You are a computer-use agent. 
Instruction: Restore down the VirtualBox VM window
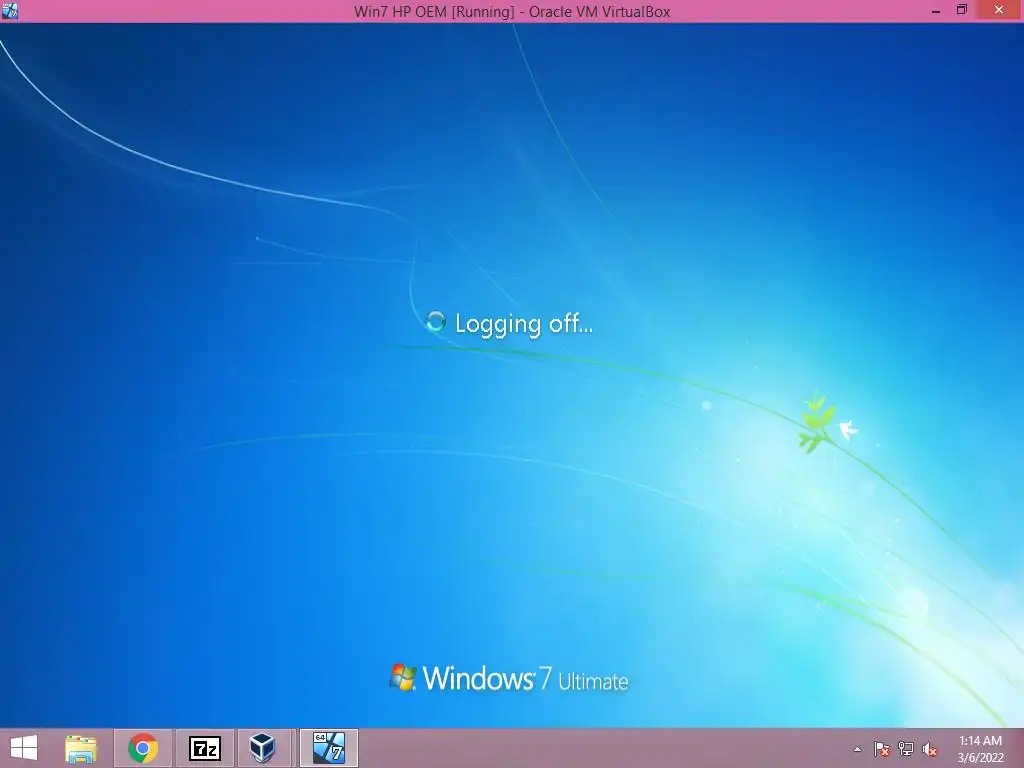click(961, 10)
